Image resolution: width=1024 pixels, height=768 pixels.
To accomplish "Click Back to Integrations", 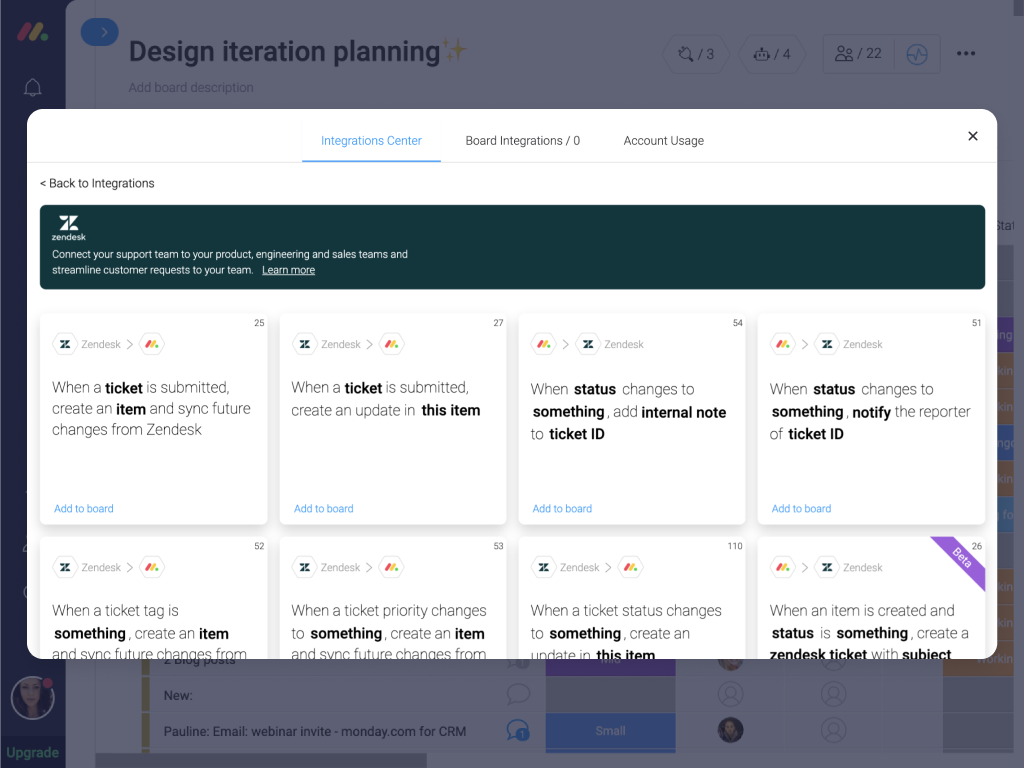I will [97, 183].
